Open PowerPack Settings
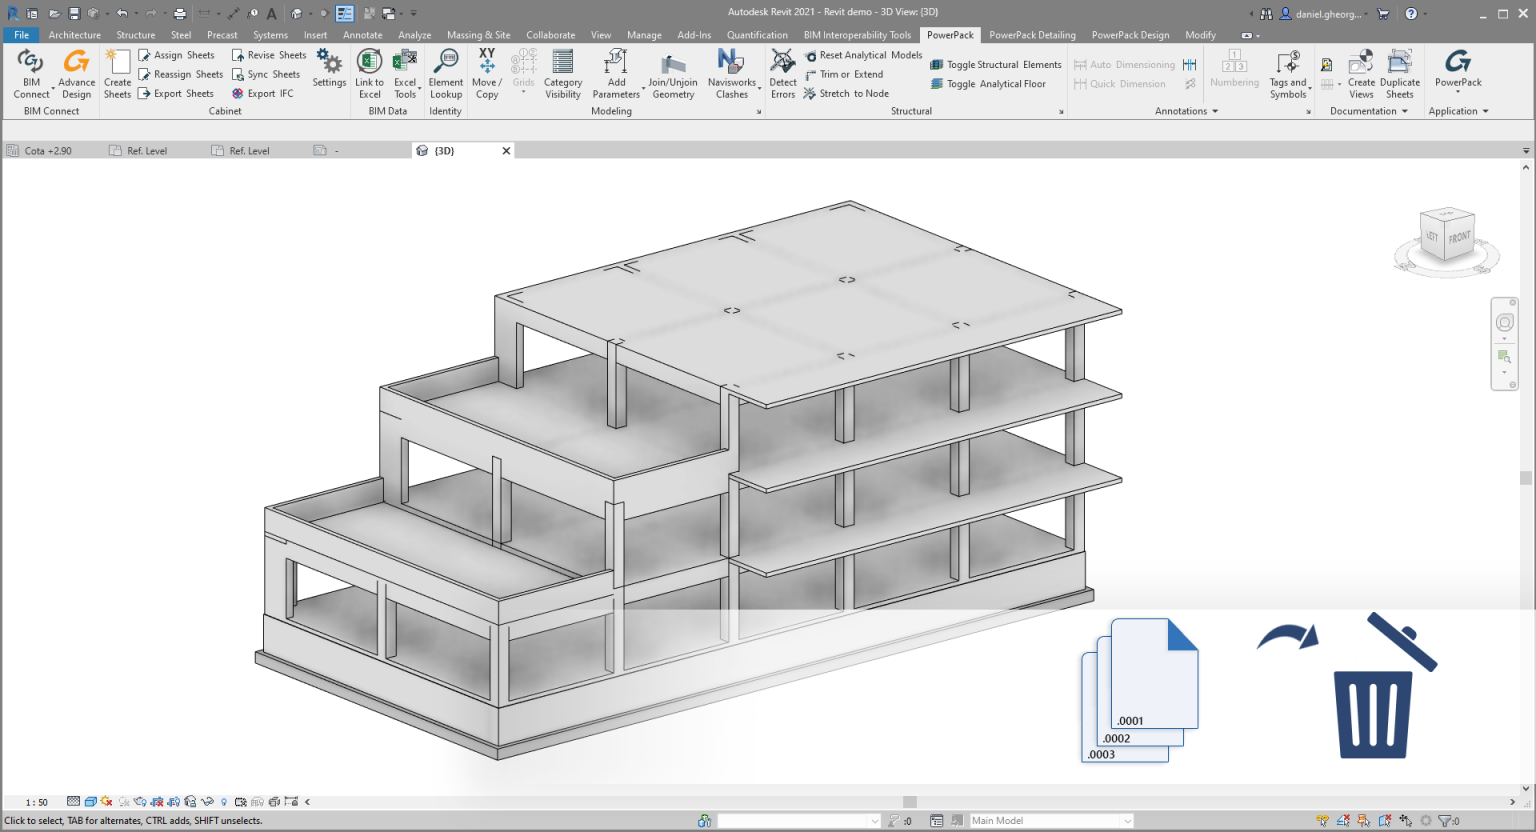 click(x=329, y=73)
